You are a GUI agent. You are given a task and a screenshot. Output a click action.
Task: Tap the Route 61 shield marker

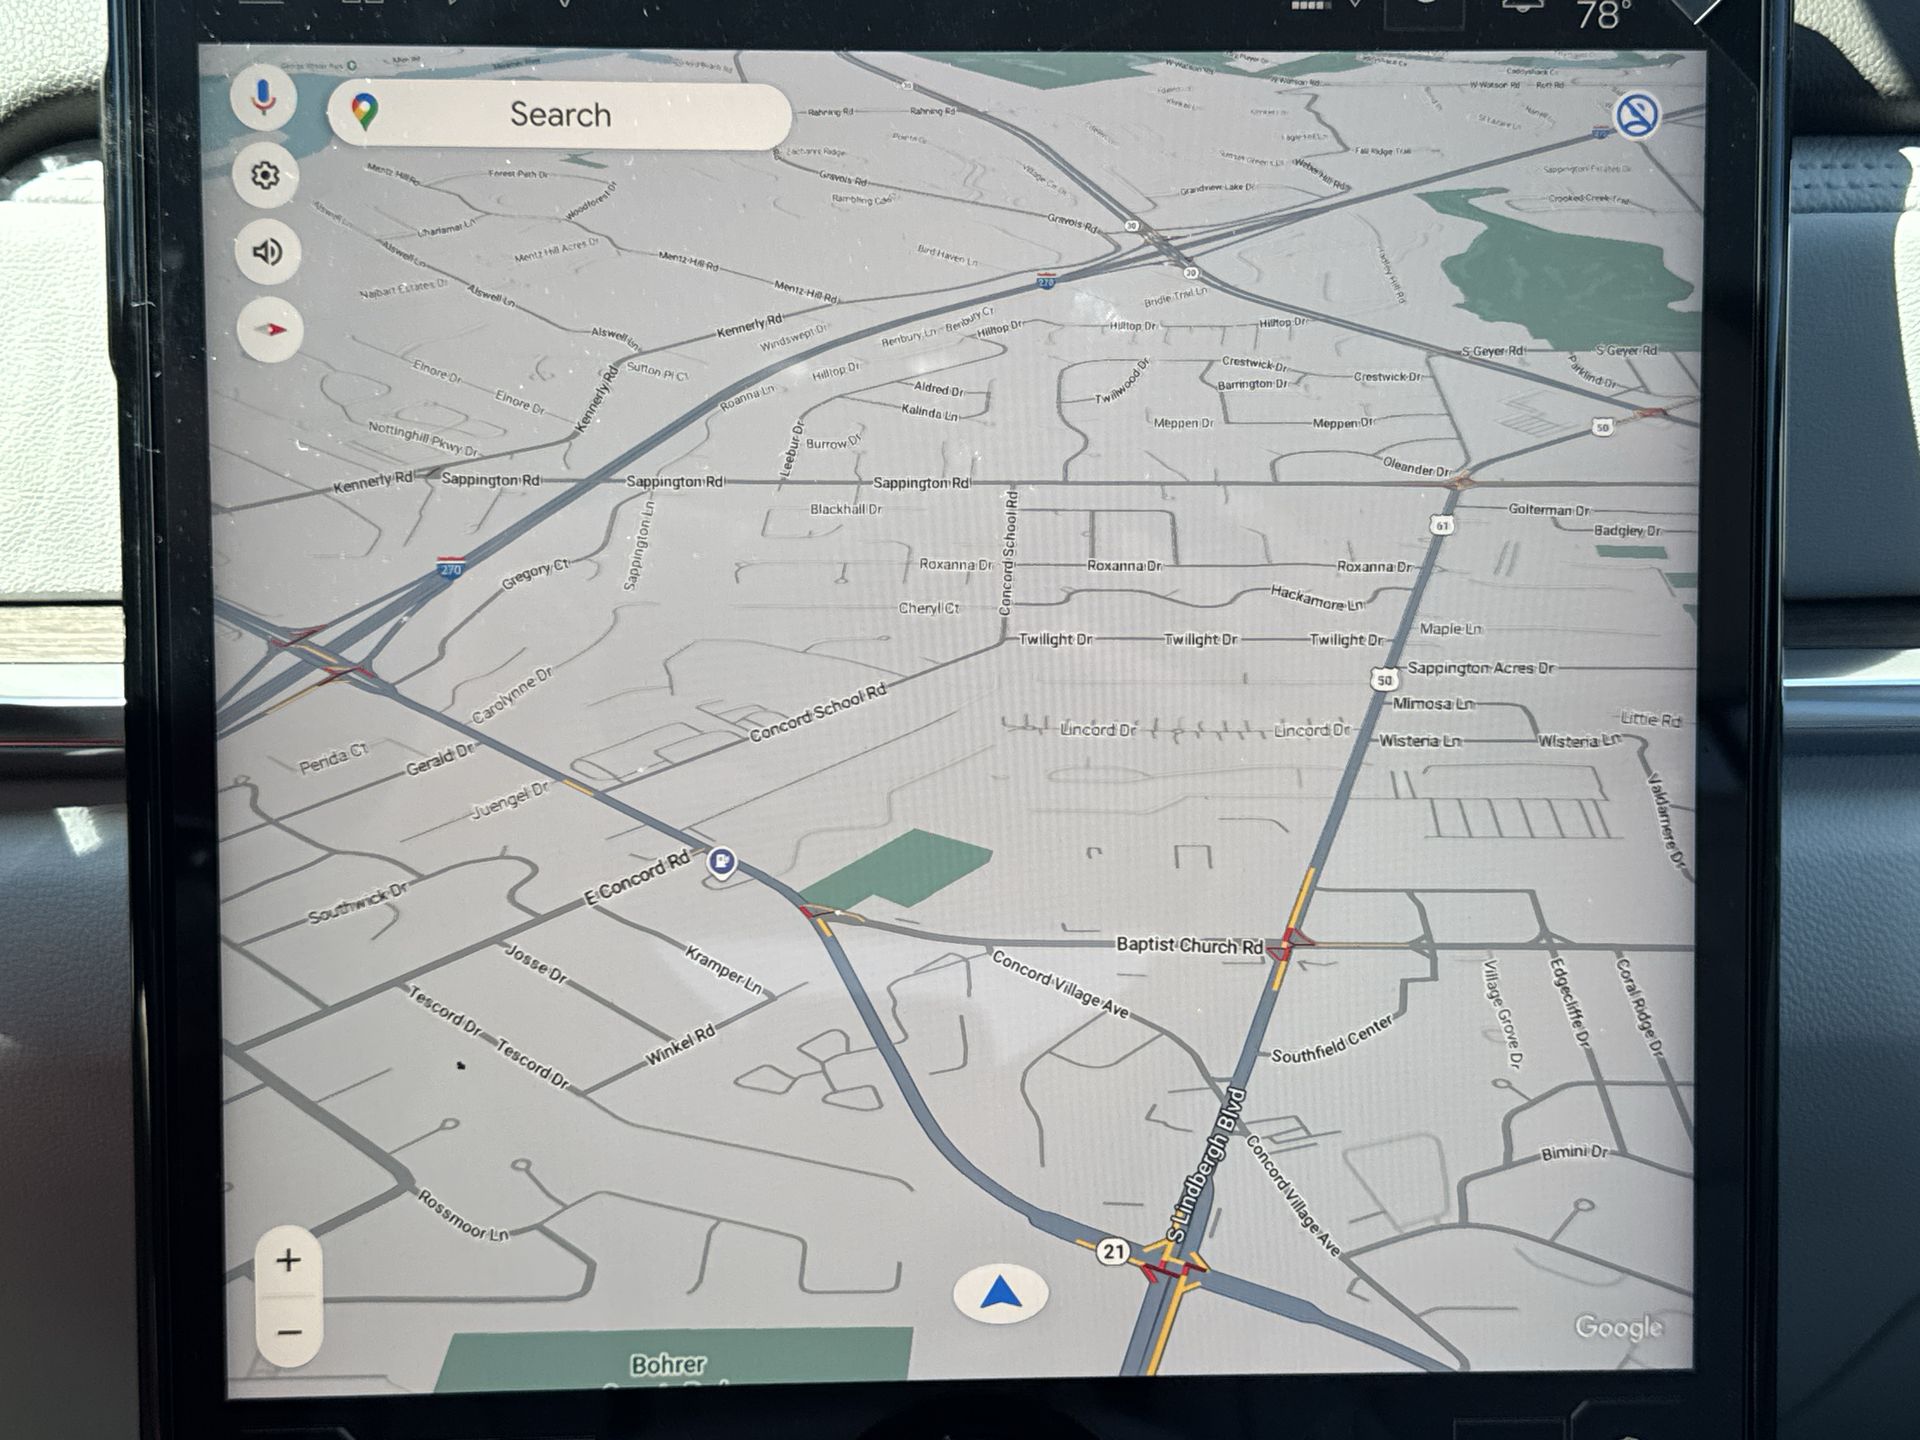pyautogui.click(x=1441, y=525)
